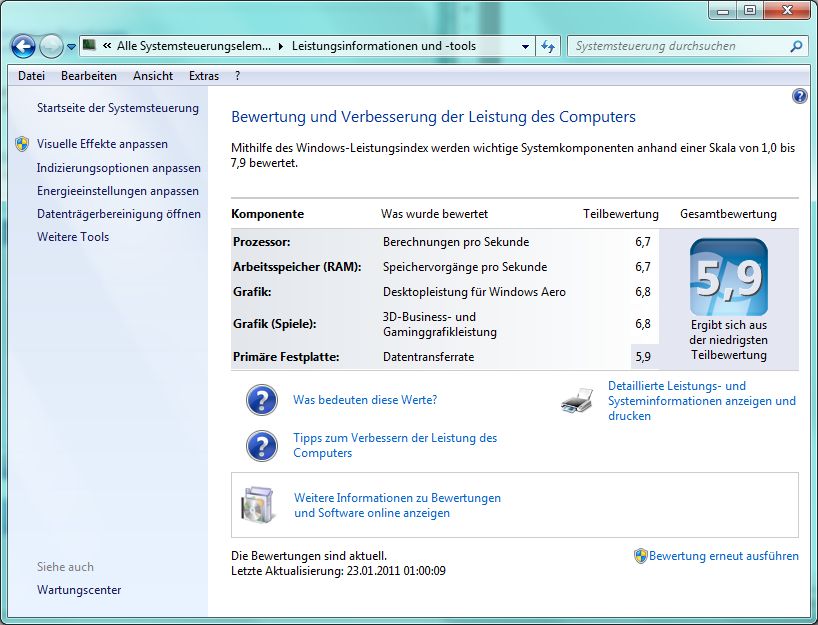Open the '?' help menu
Screen dimensions: 818x625
(x=237, y=76)
